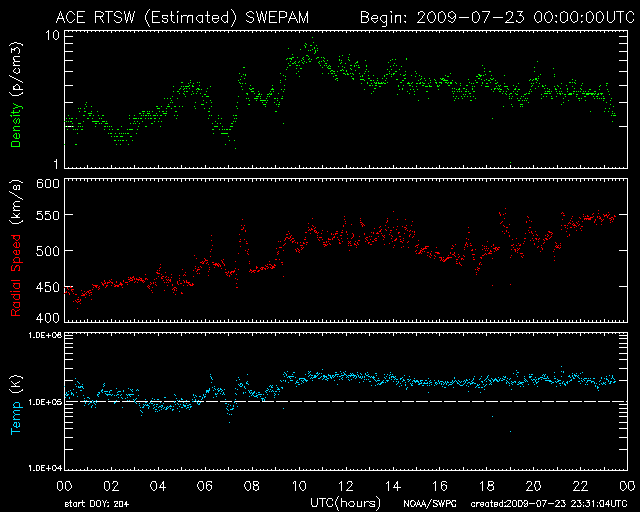Click the "created:2009-07-23 23:31:04UTC" timestamp

tap(549, 504)
